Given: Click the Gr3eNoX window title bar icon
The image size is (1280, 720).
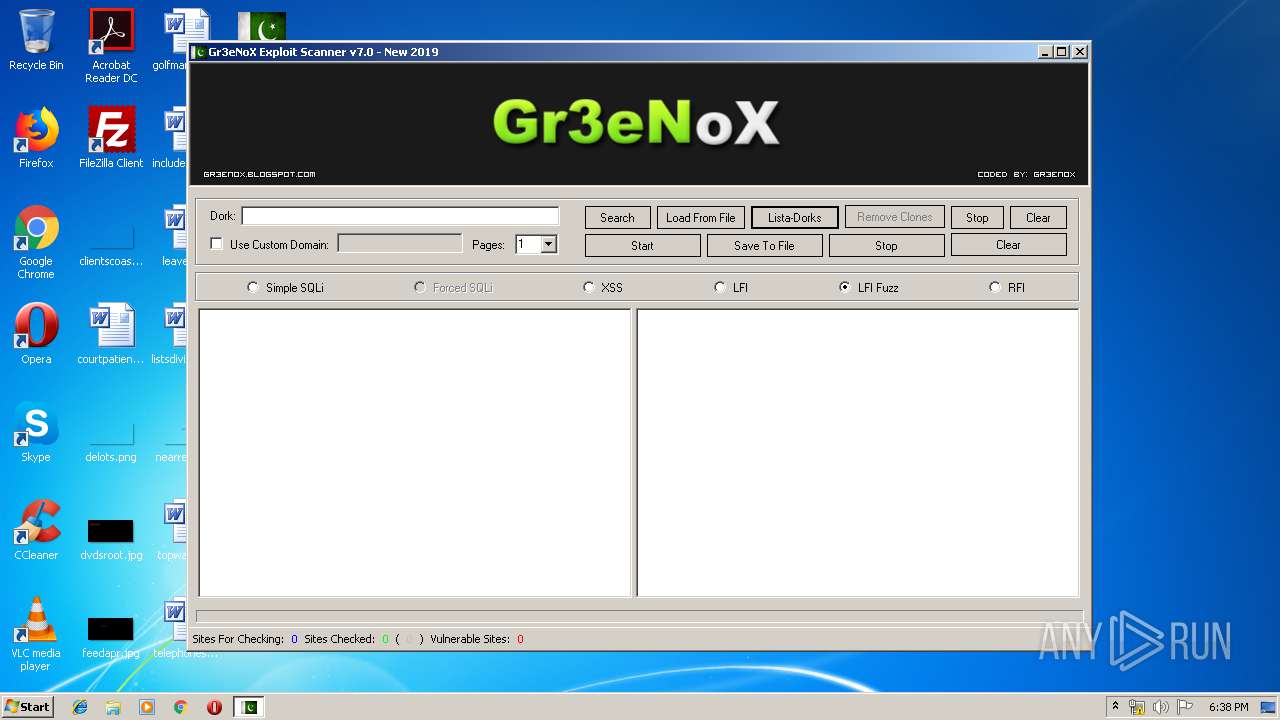Looking at the screenshot, I should (200, 52).
